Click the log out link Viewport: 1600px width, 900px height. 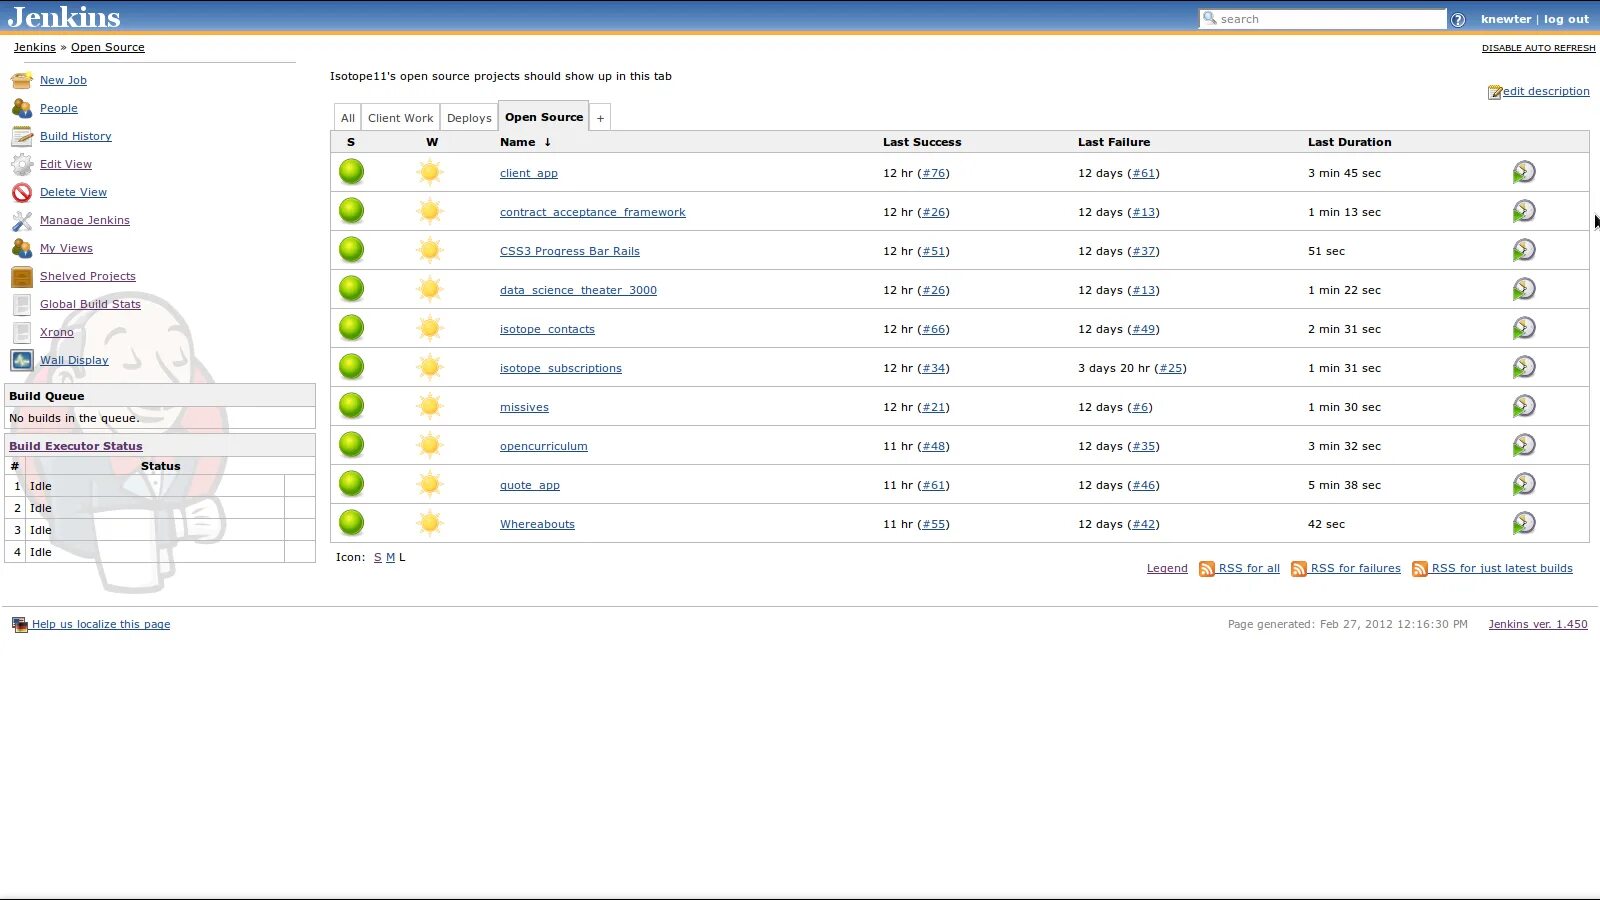pyautogui.click(x=1566, y=19)
